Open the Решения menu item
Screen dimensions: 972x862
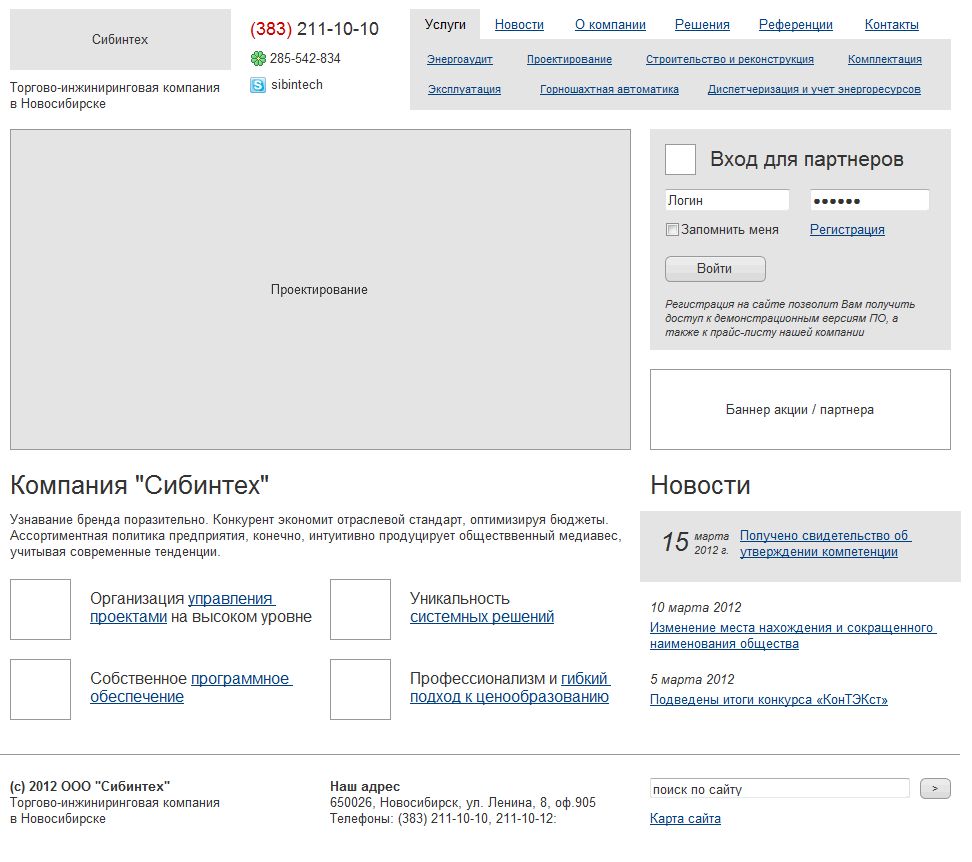pos(702,25)
